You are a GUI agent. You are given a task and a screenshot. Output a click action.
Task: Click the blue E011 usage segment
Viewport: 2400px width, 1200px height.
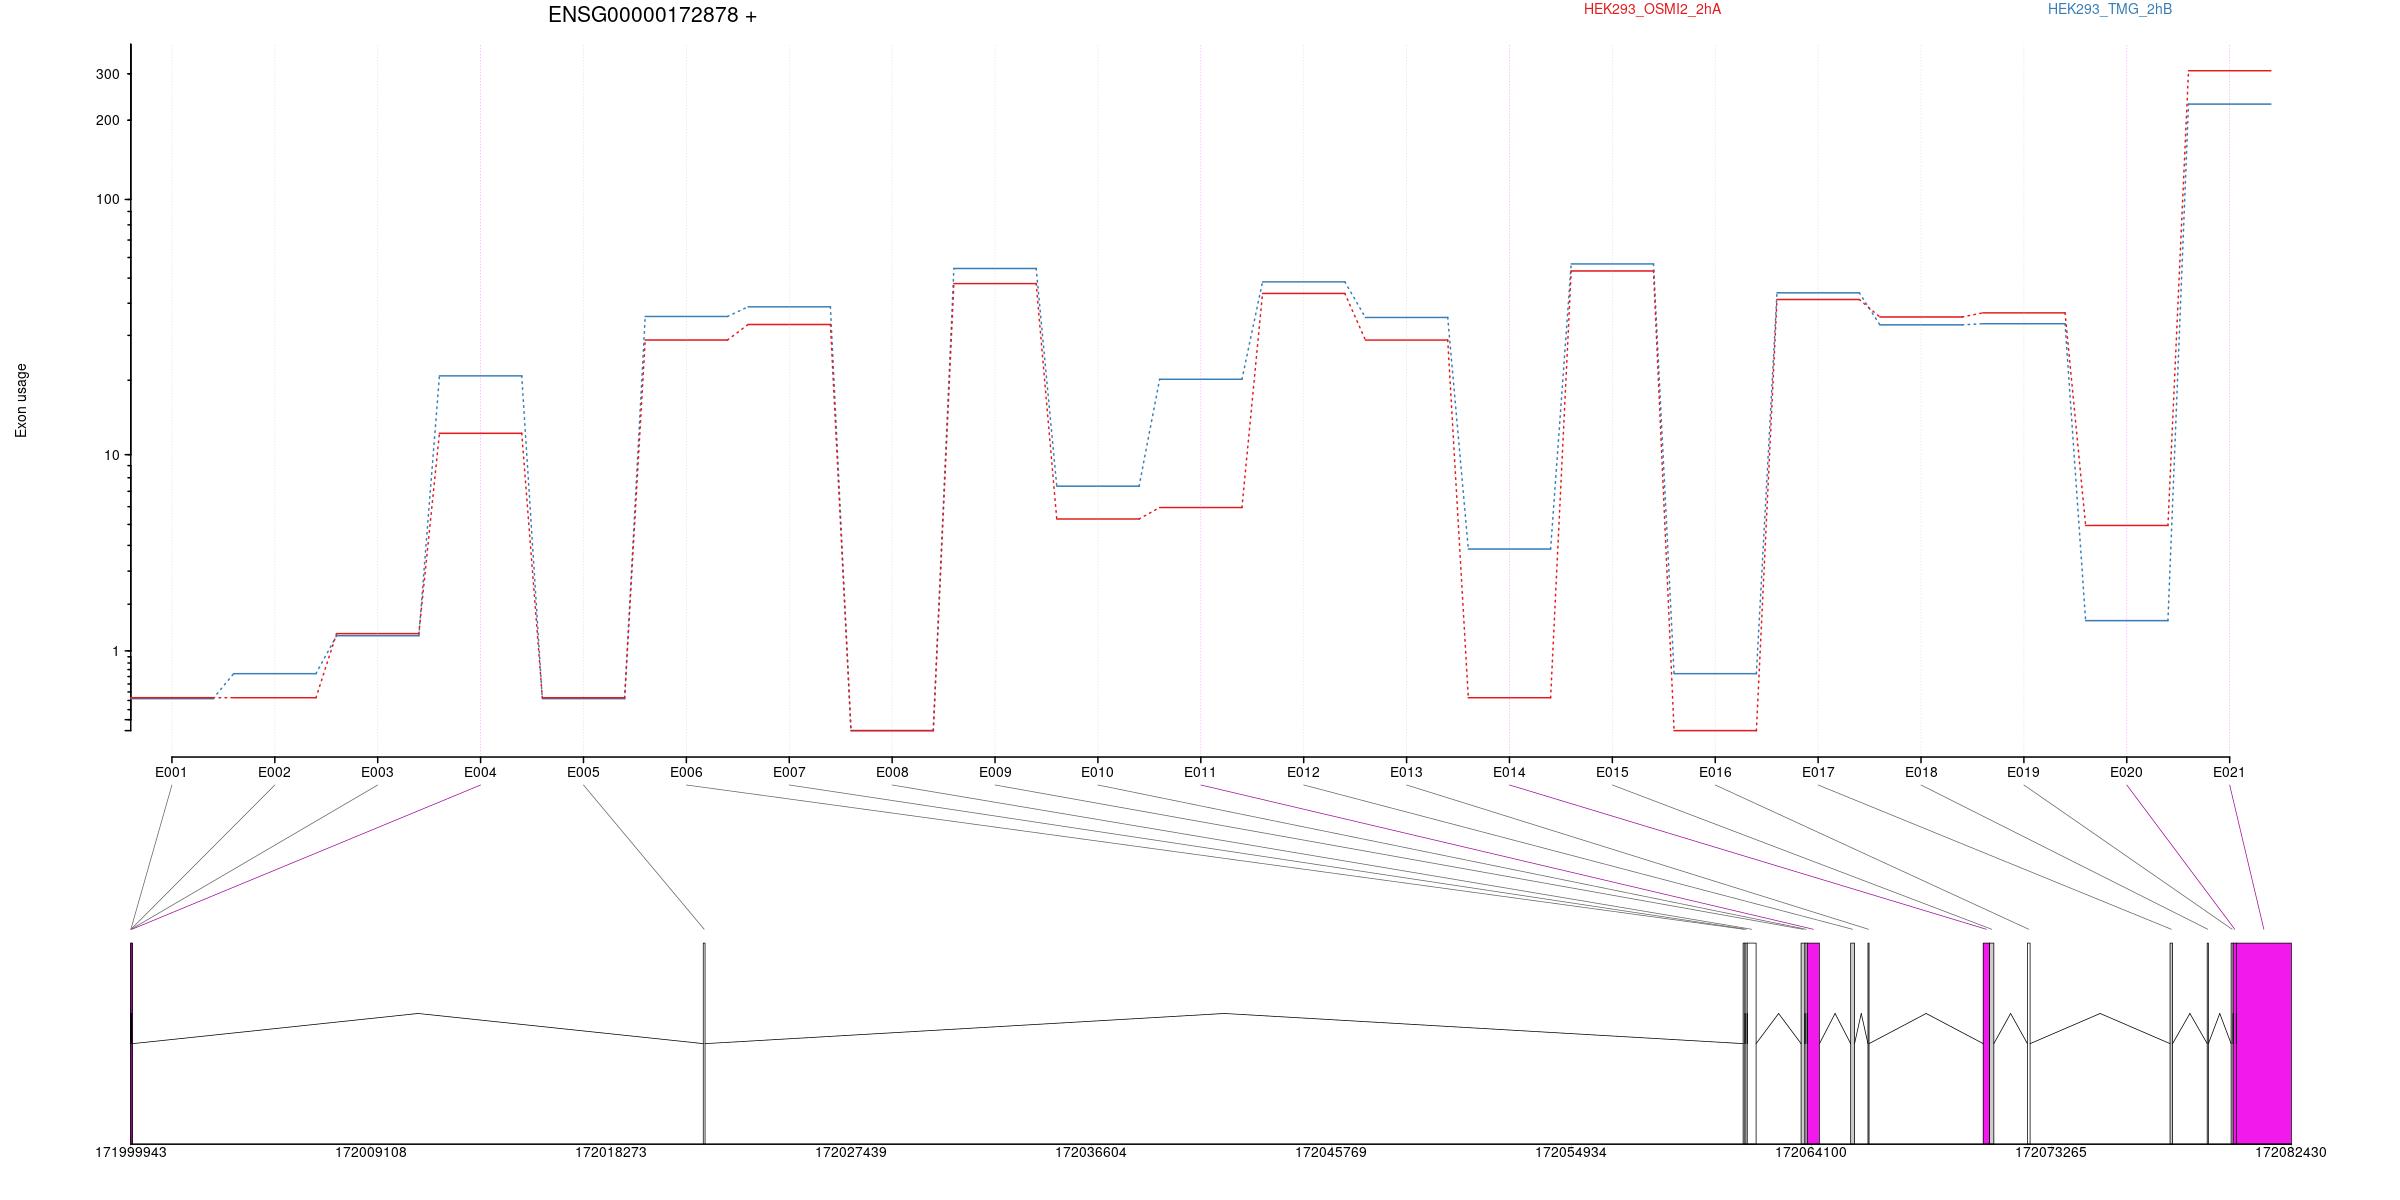[x=1200, y=379]
